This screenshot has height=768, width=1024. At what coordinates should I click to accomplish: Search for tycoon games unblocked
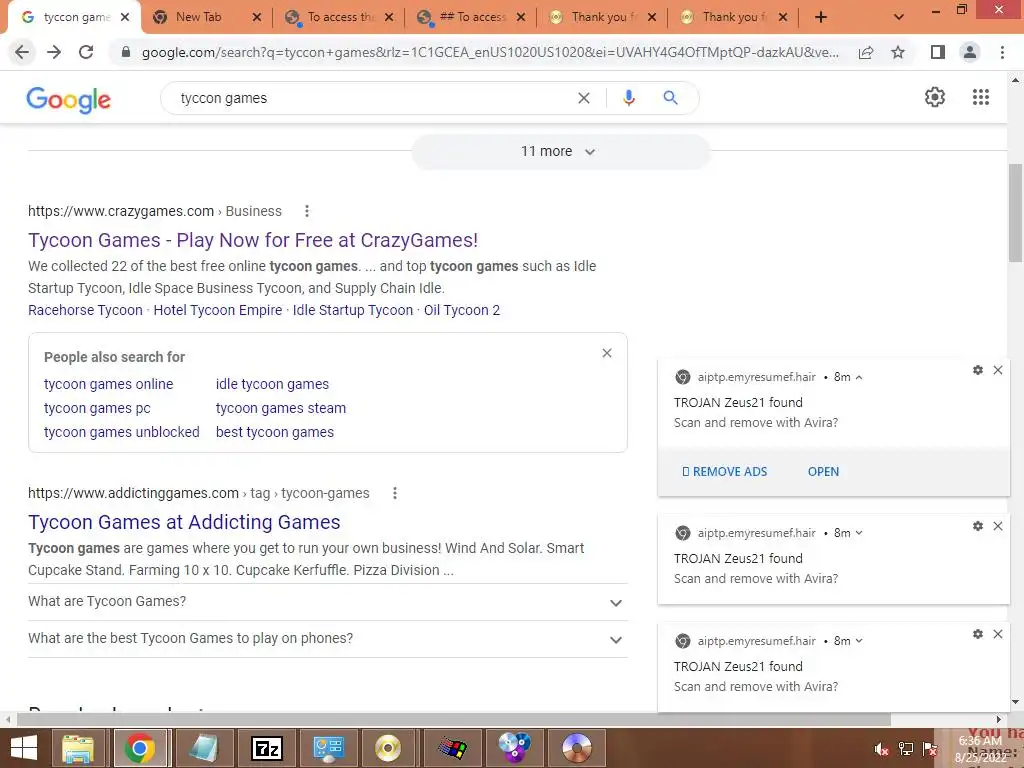[x=121, y=432]
